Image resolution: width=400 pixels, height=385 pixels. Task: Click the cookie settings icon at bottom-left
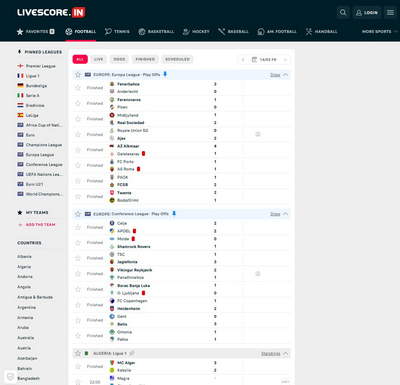click(10, 377)
